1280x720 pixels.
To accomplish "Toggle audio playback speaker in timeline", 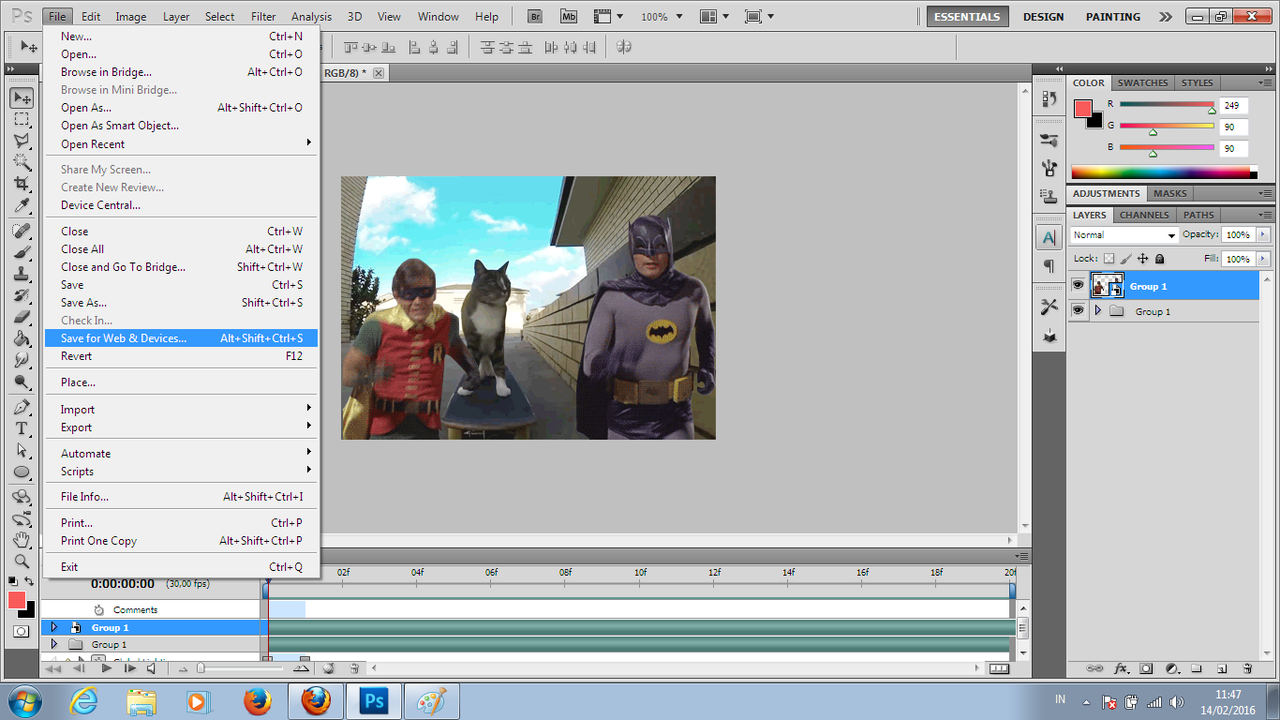I will point(152,668).
